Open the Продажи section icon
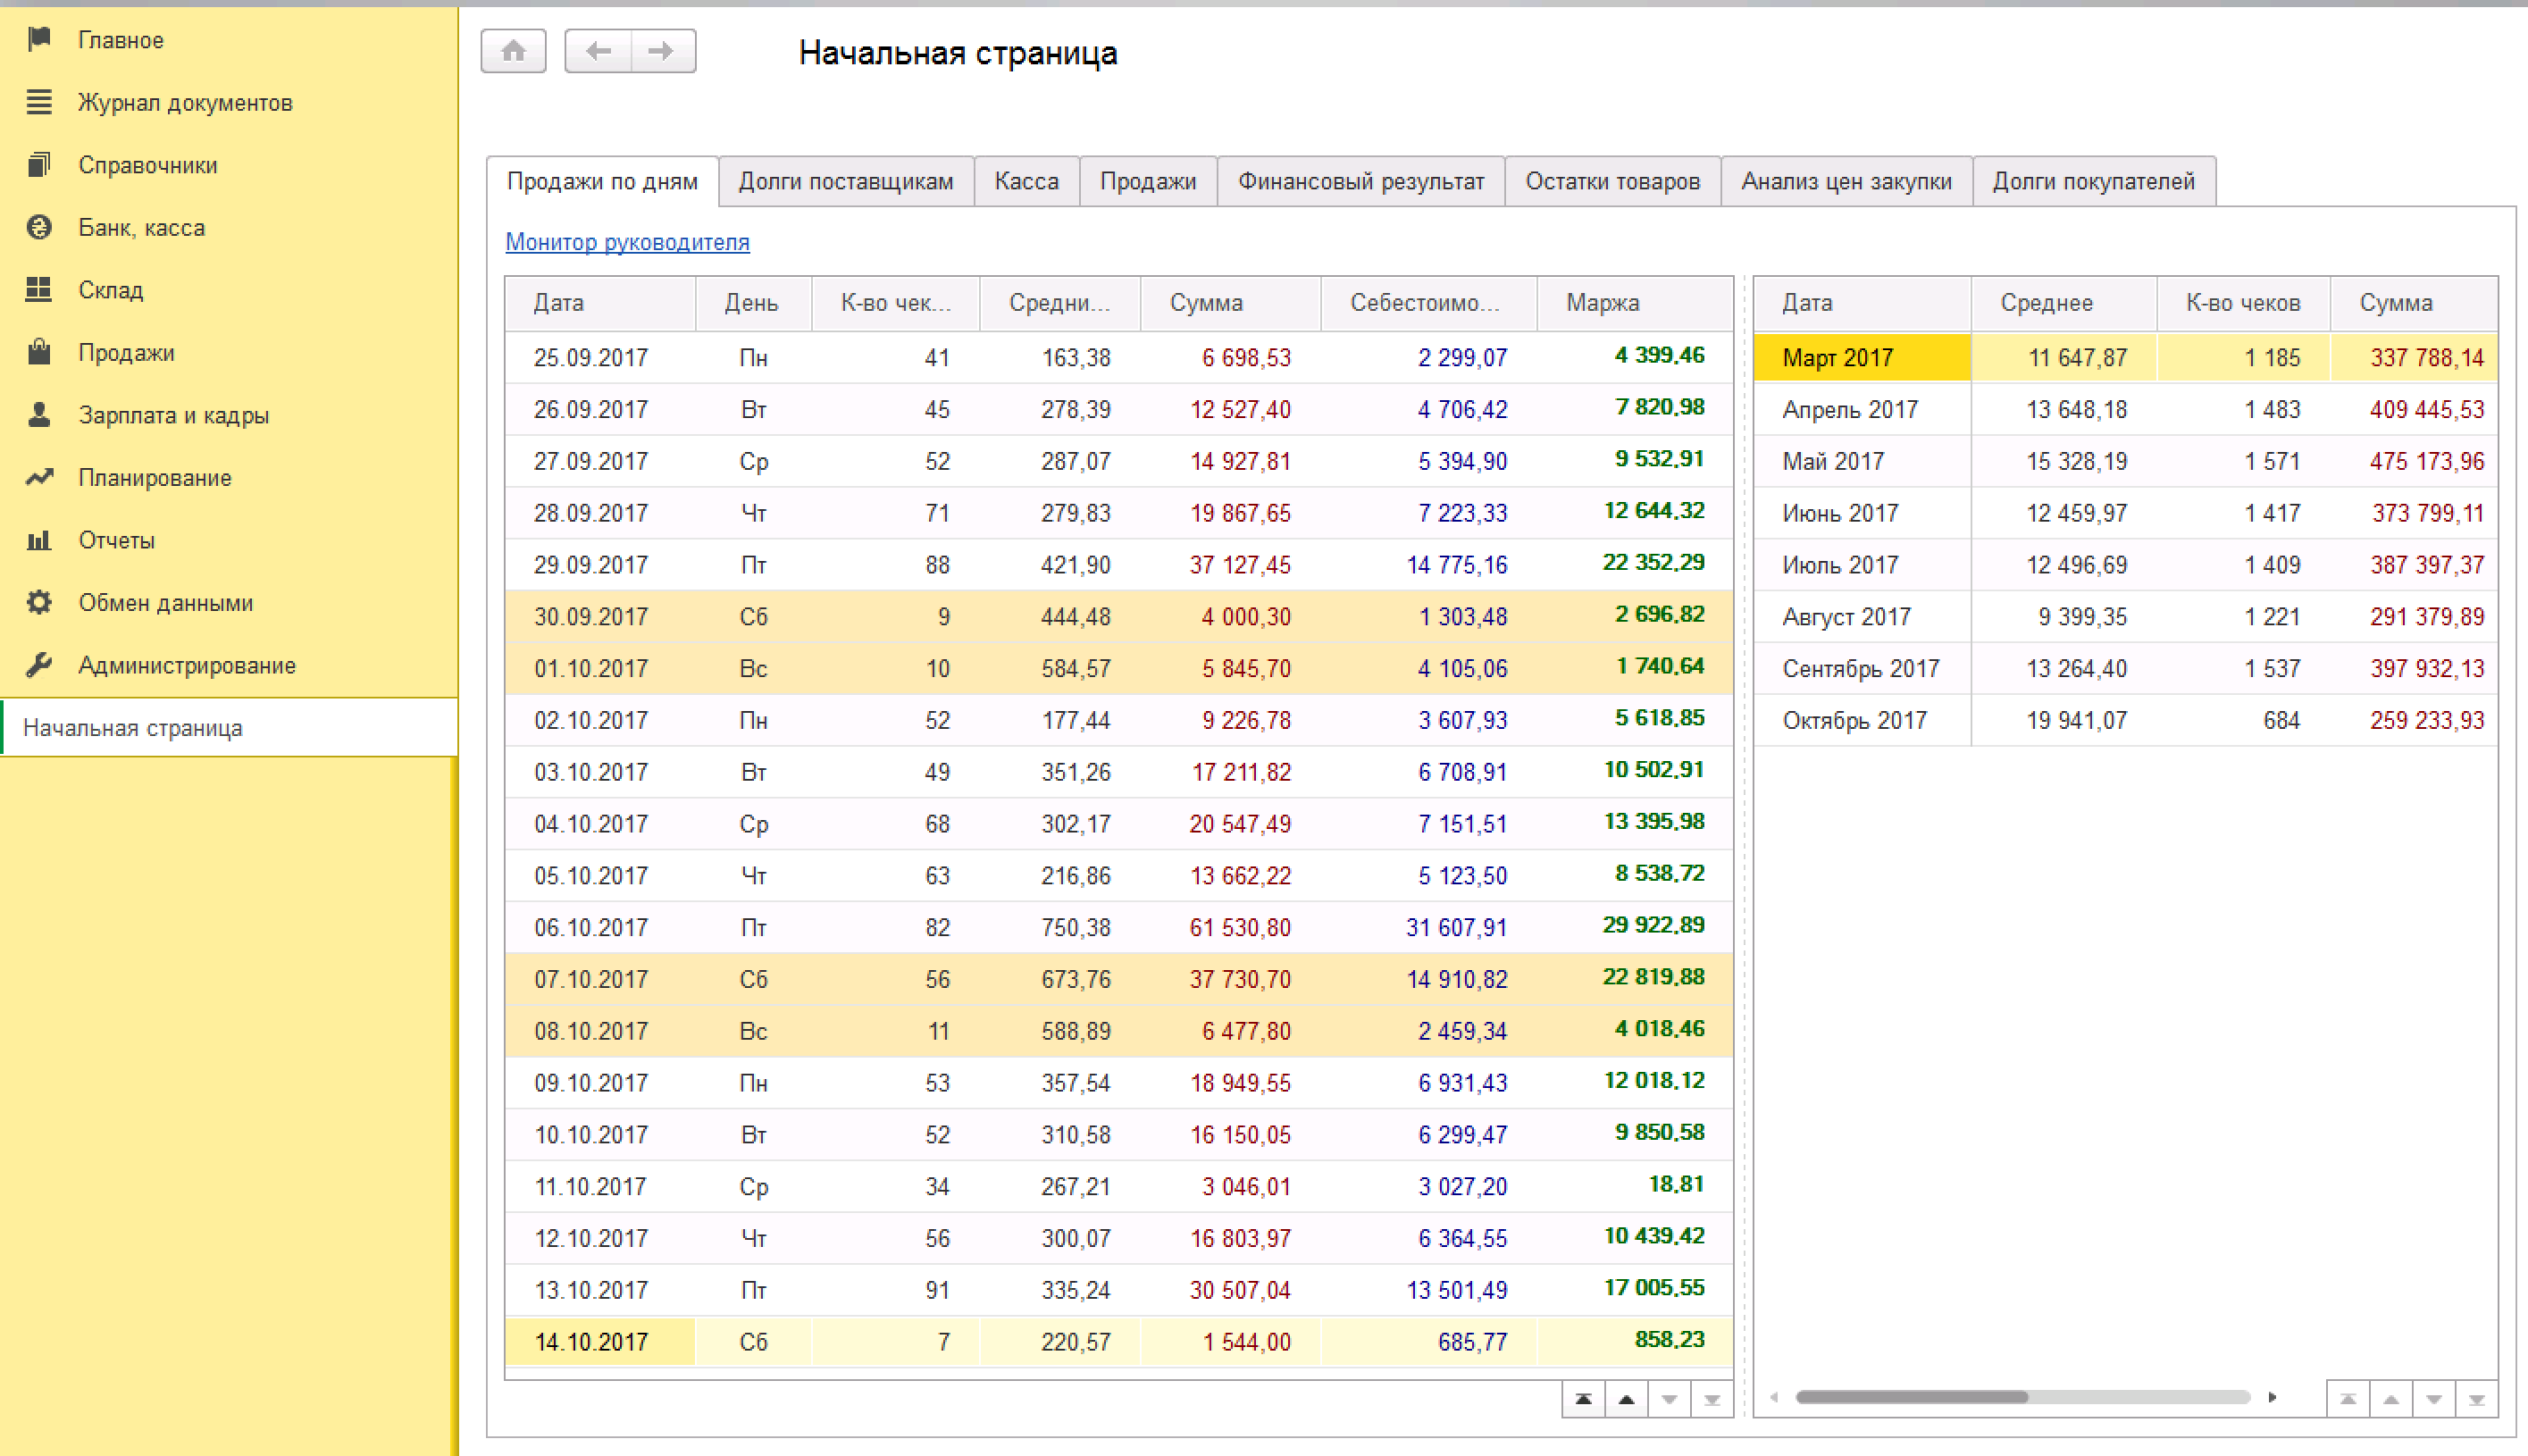Image resolution: width=2528 pixels, height=1456 pixels. tap(39, 352)
